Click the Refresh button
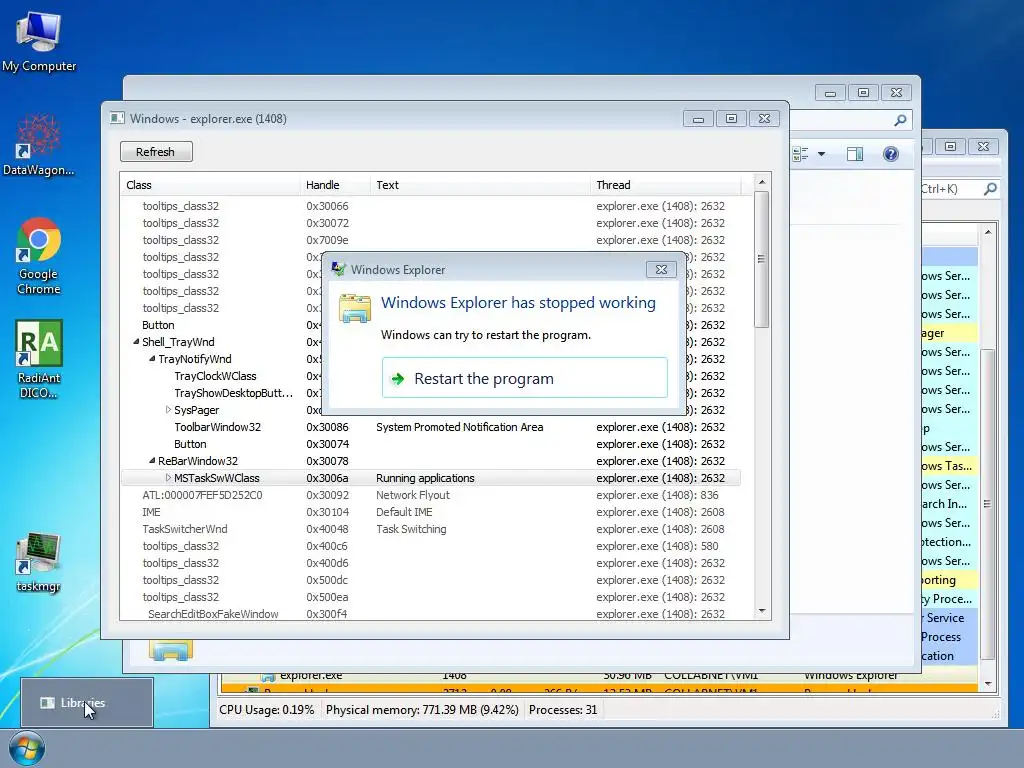 156,152
